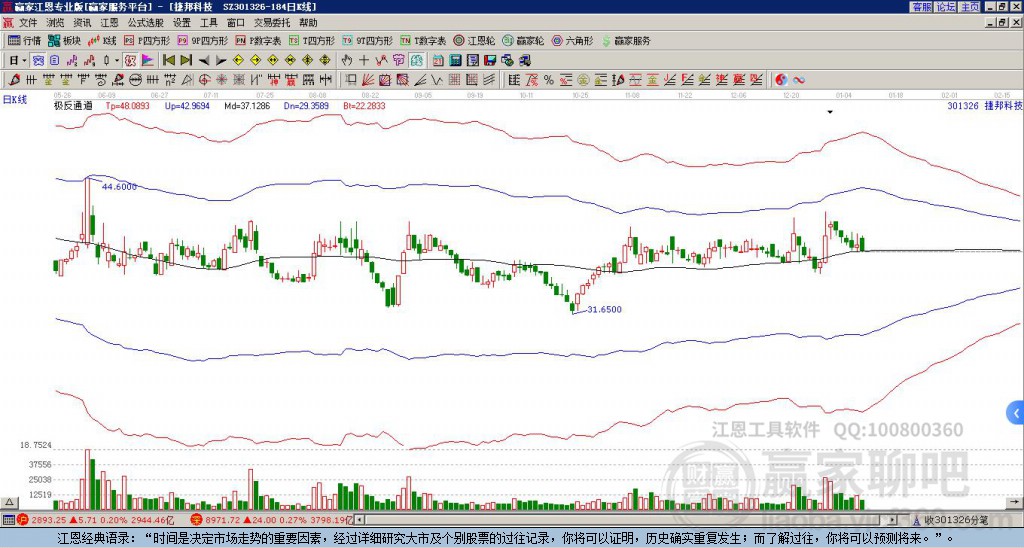
Task: Click the keyboard icon in status bar
Action: (x=8, y=520)
